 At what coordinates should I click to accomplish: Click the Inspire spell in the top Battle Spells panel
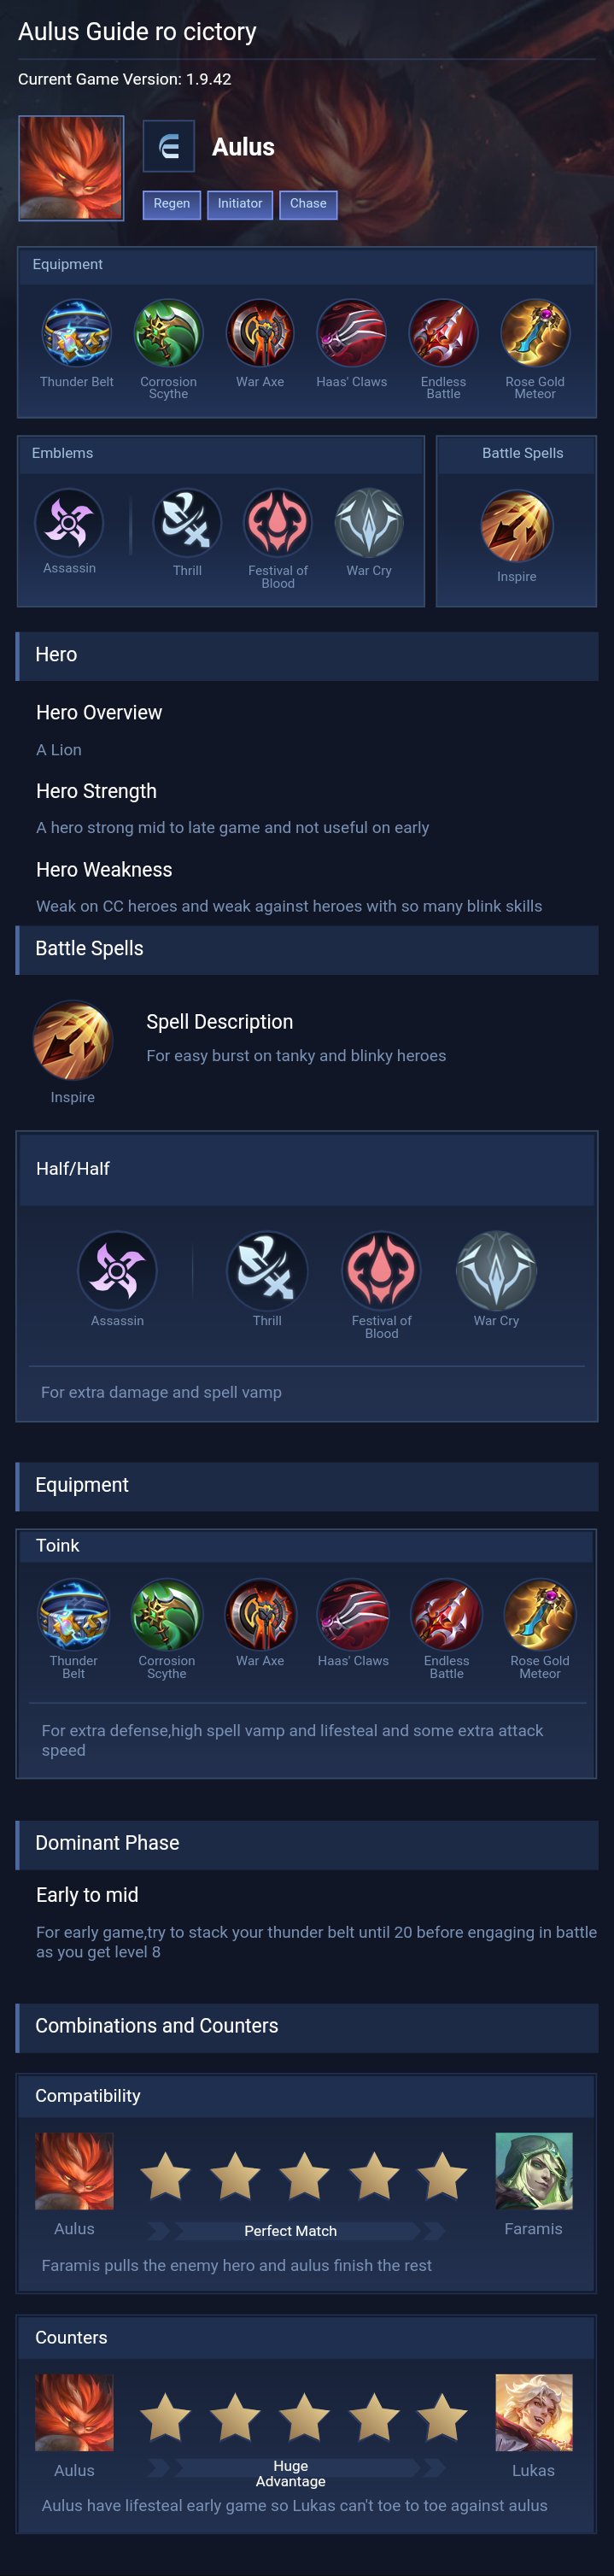pyautogui.click(x=517, y=526)
